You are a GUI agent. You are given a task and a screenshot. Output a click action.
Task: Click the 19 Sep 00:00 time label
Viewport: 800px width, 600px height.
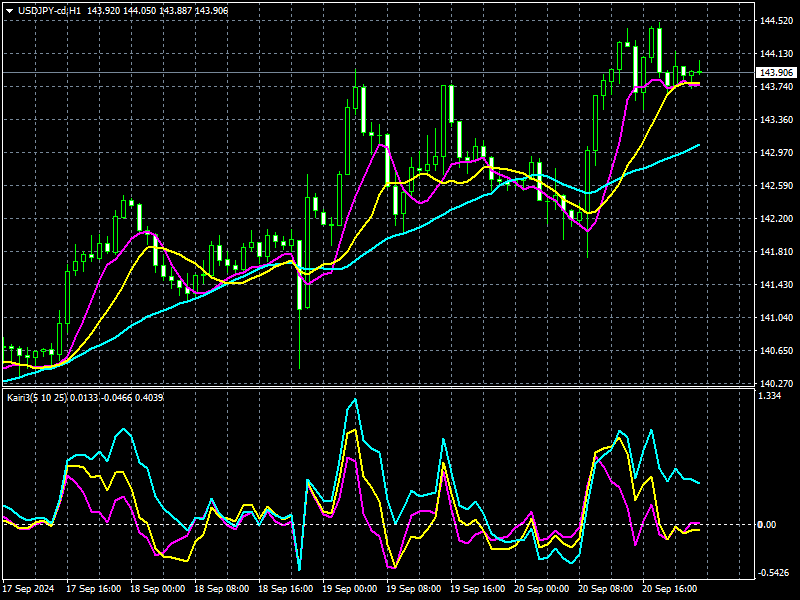[350, 589]
